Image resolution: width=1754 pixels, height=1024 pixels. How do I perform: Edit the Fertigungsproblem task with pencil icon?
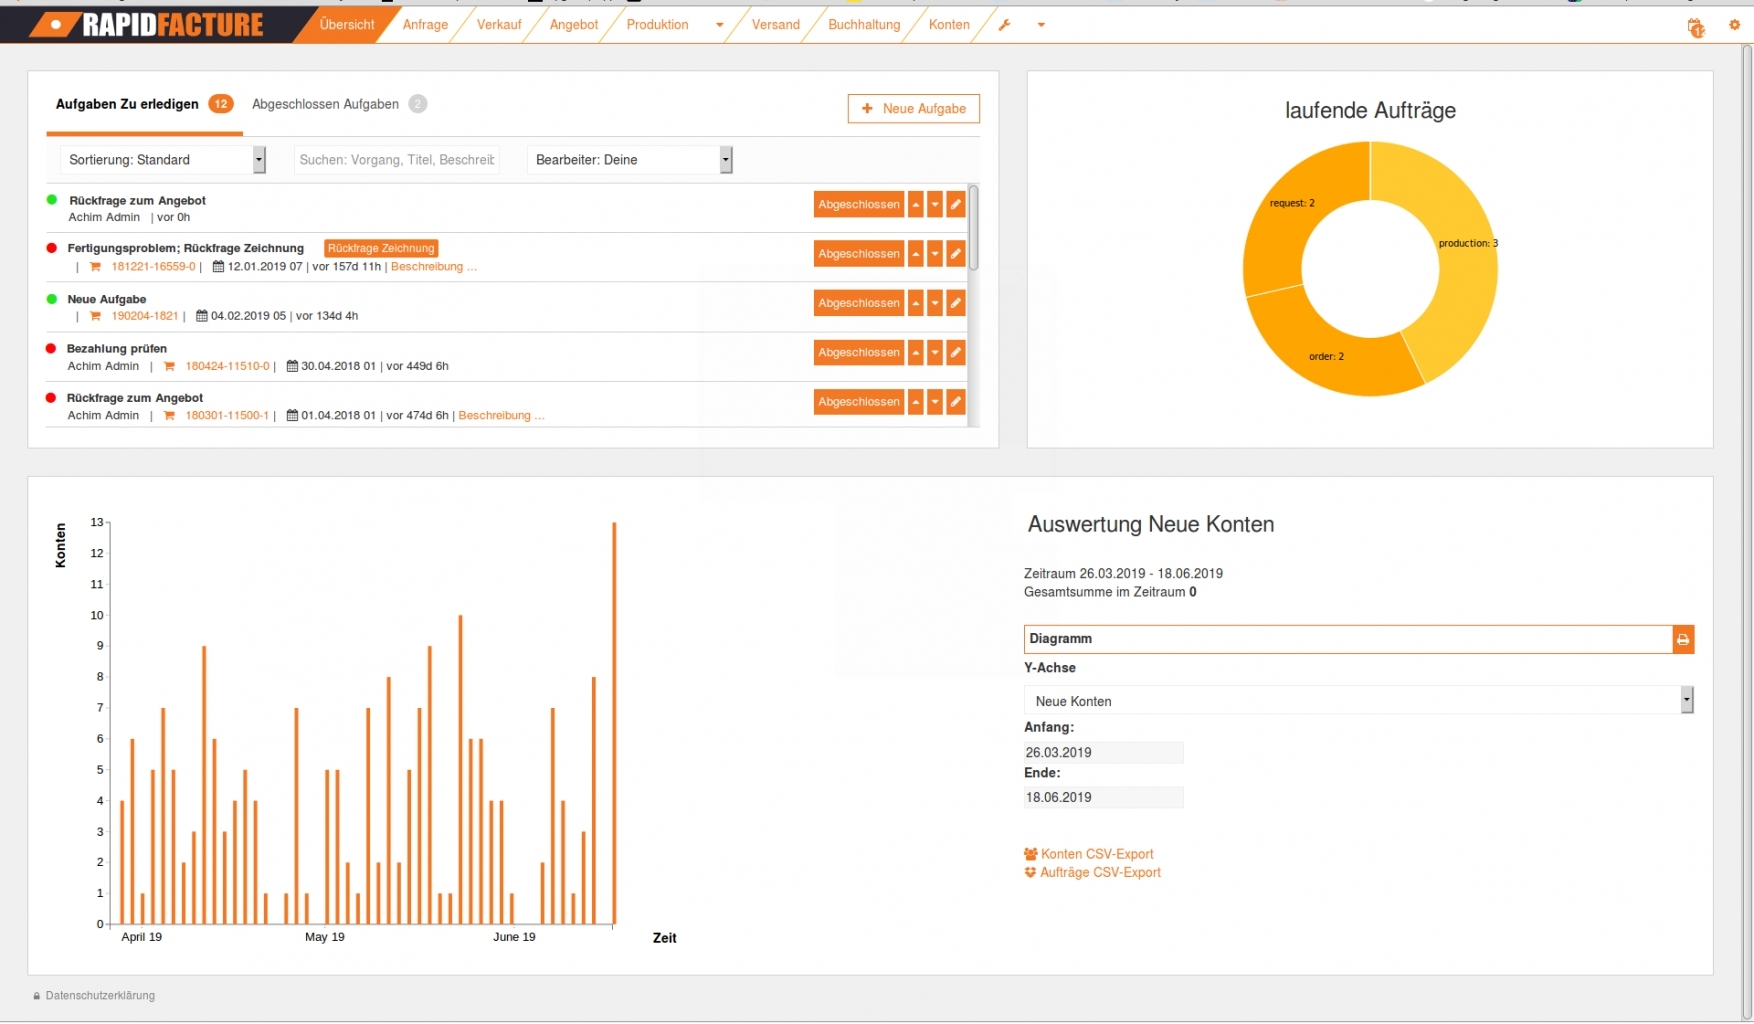(956, 254)
